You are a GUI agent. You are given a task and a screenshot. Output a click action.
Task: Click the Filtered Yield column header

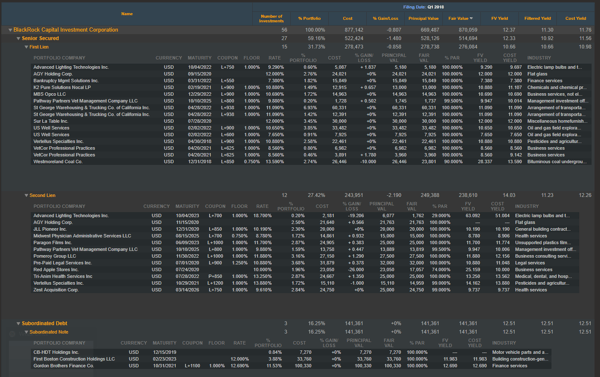[538, 18]
